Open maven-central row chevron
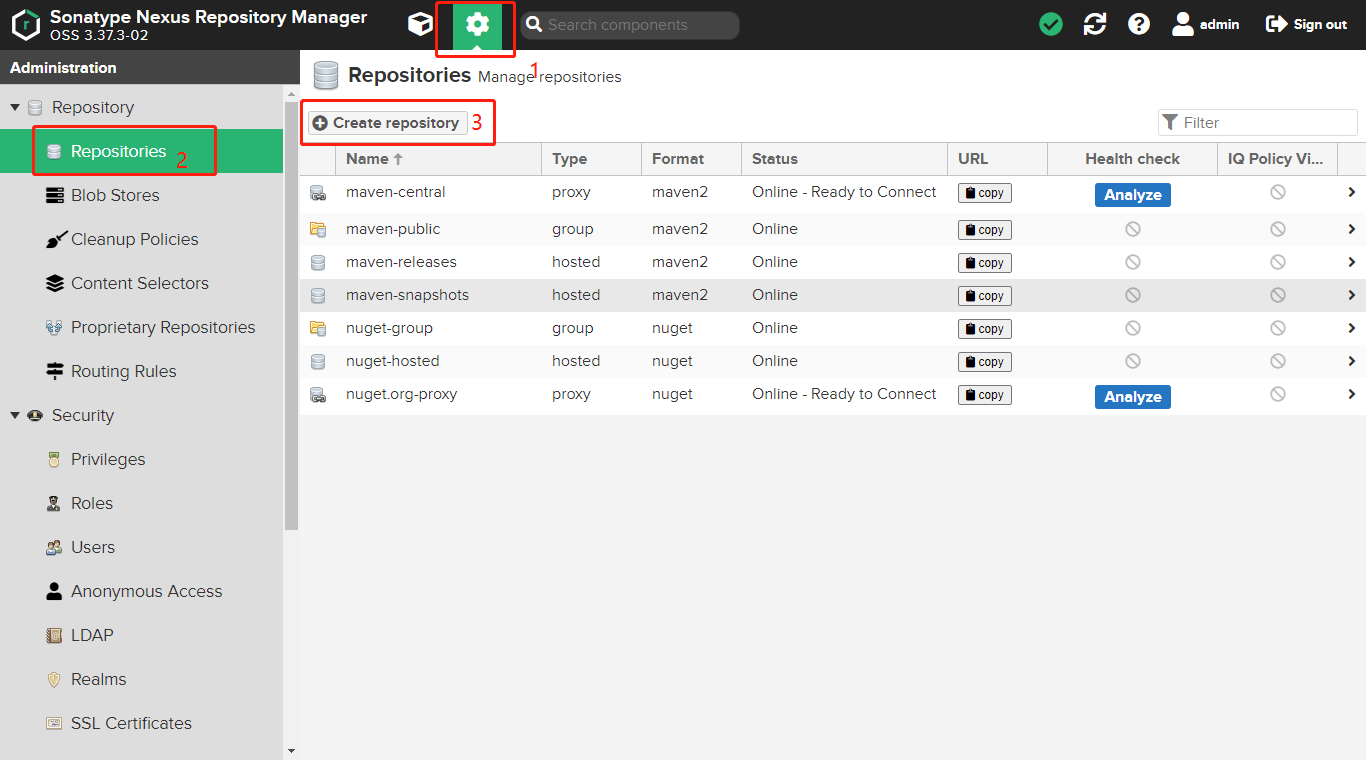This screenshot has width=1366, height=760. tap(1351, 192)
